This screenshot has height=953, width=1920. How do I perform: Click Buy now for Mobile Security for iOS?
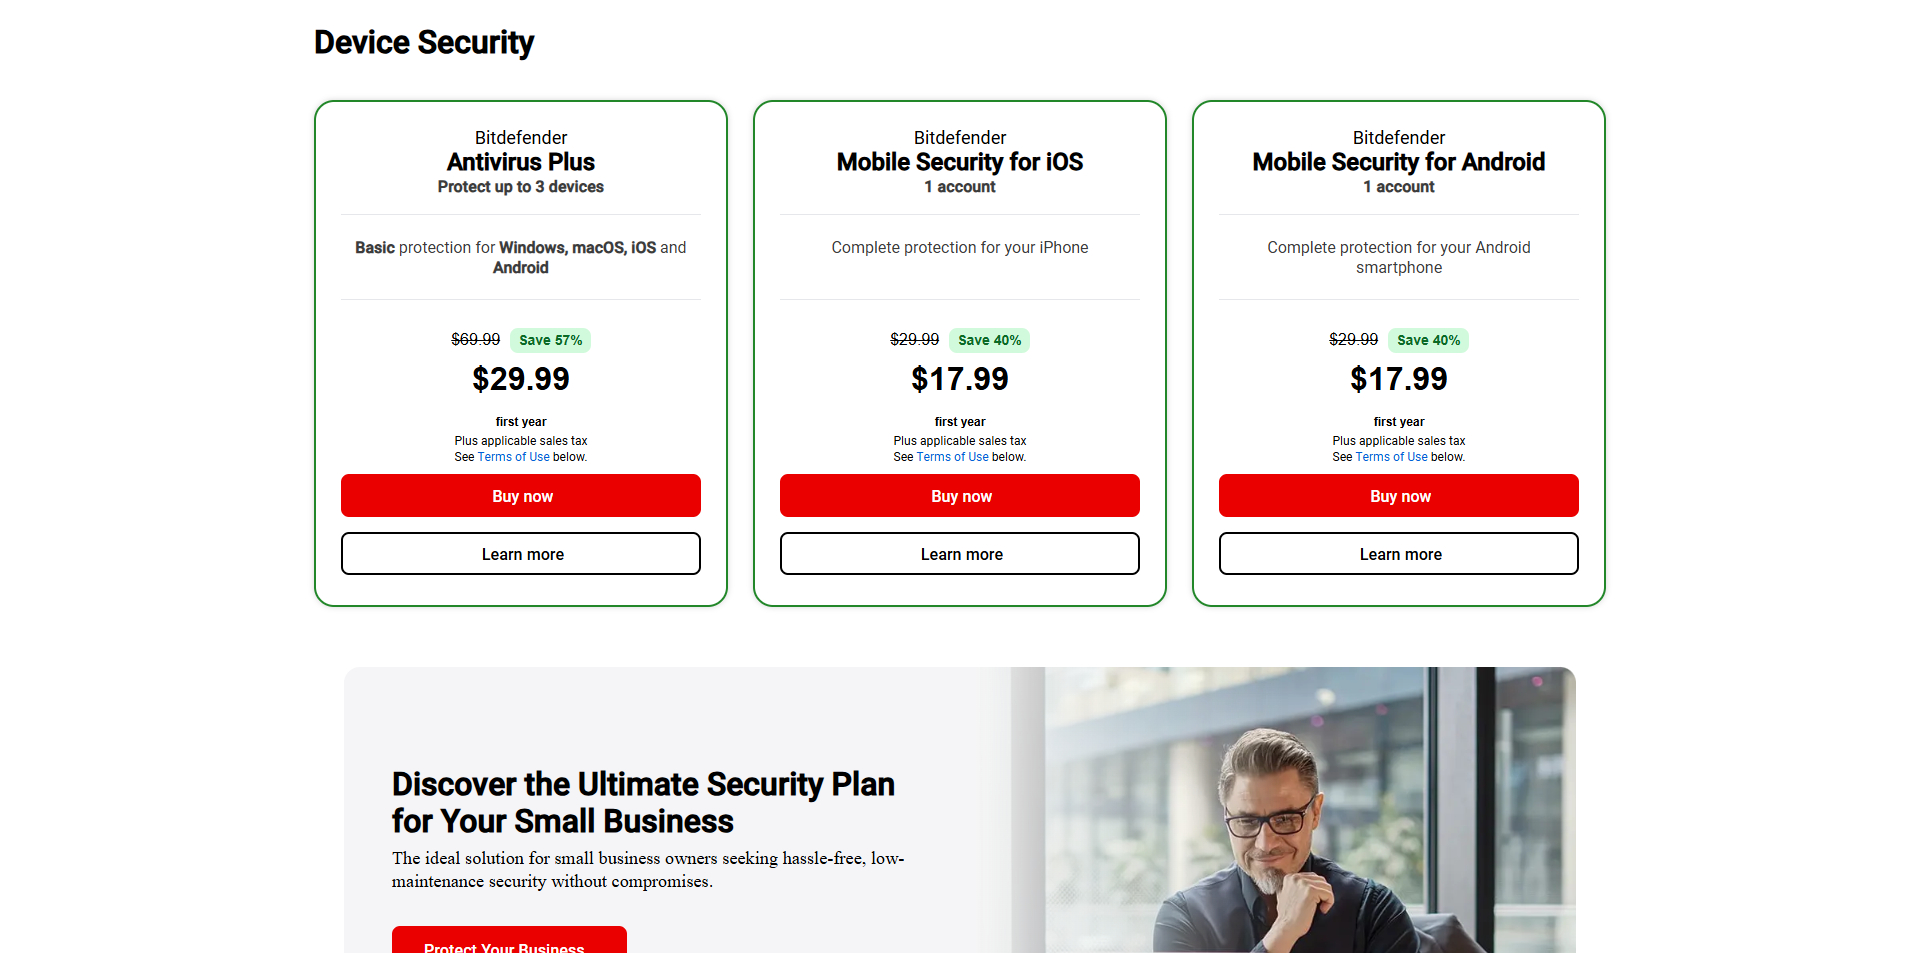pos(959,495)
